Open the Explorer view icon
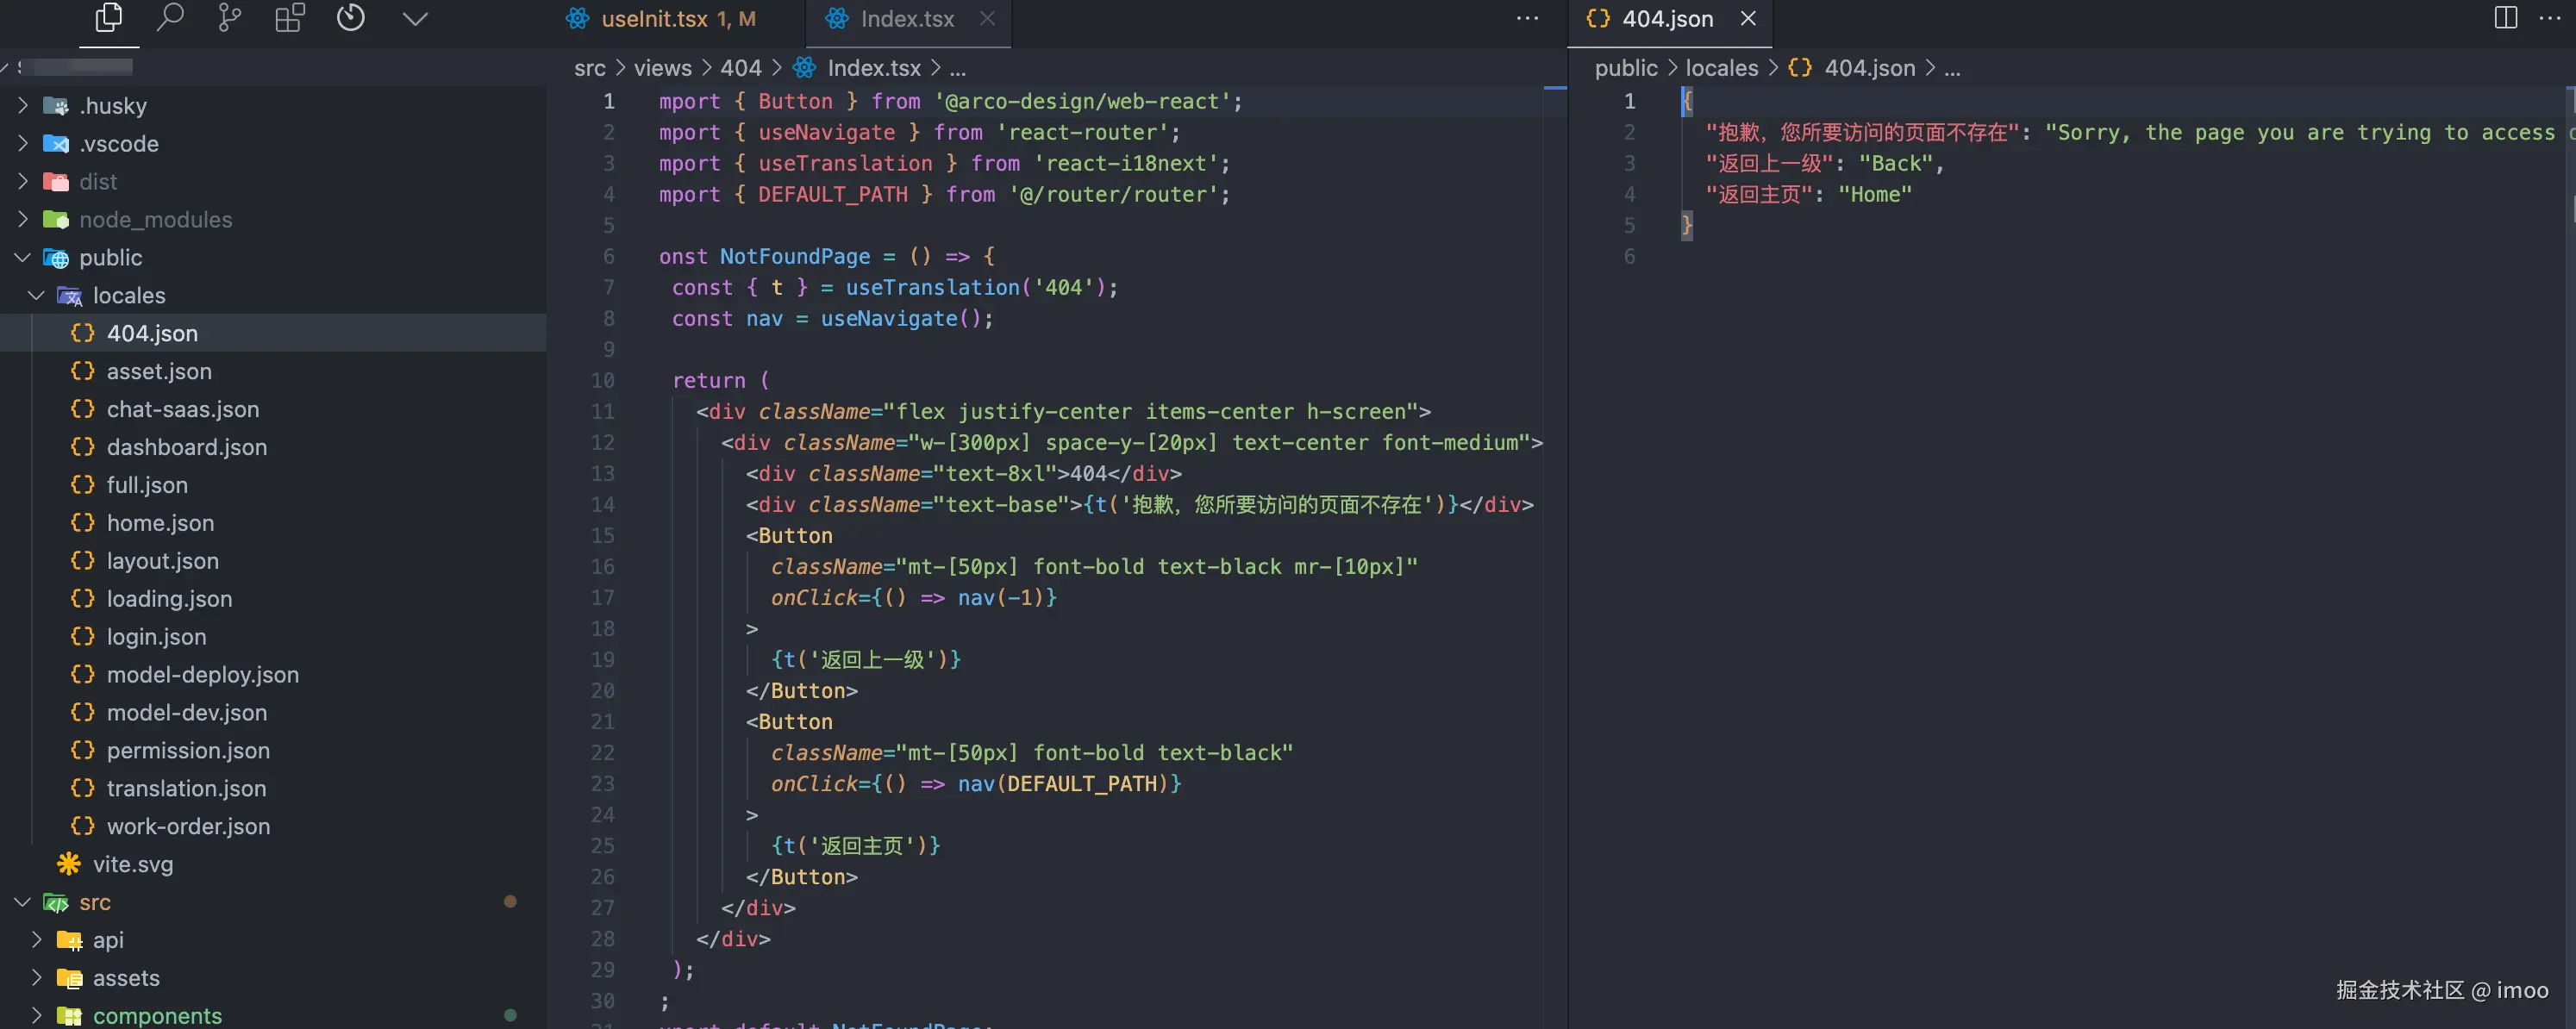2576x1029 pixels. pos(108,18)
